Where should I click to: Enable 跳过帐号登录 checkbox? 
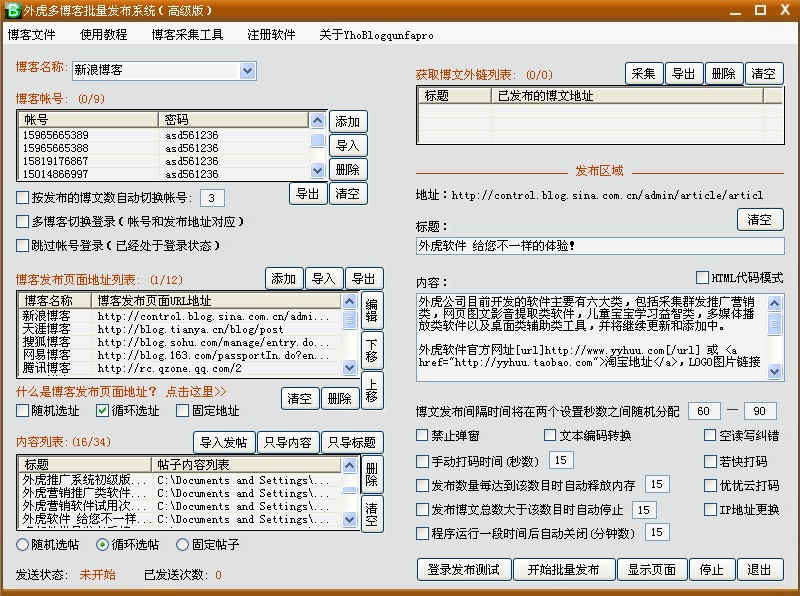coord(22,245)
